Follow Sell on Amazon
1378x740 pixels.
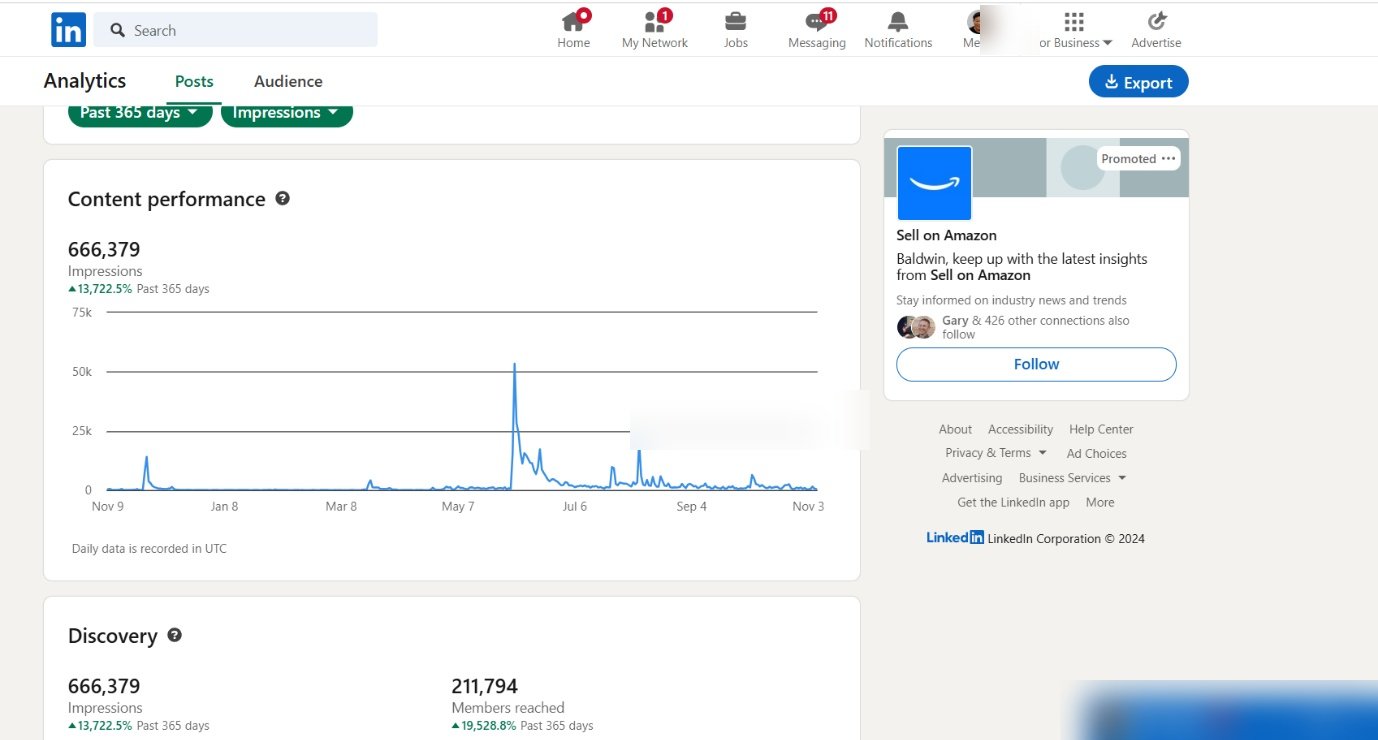1036,364
